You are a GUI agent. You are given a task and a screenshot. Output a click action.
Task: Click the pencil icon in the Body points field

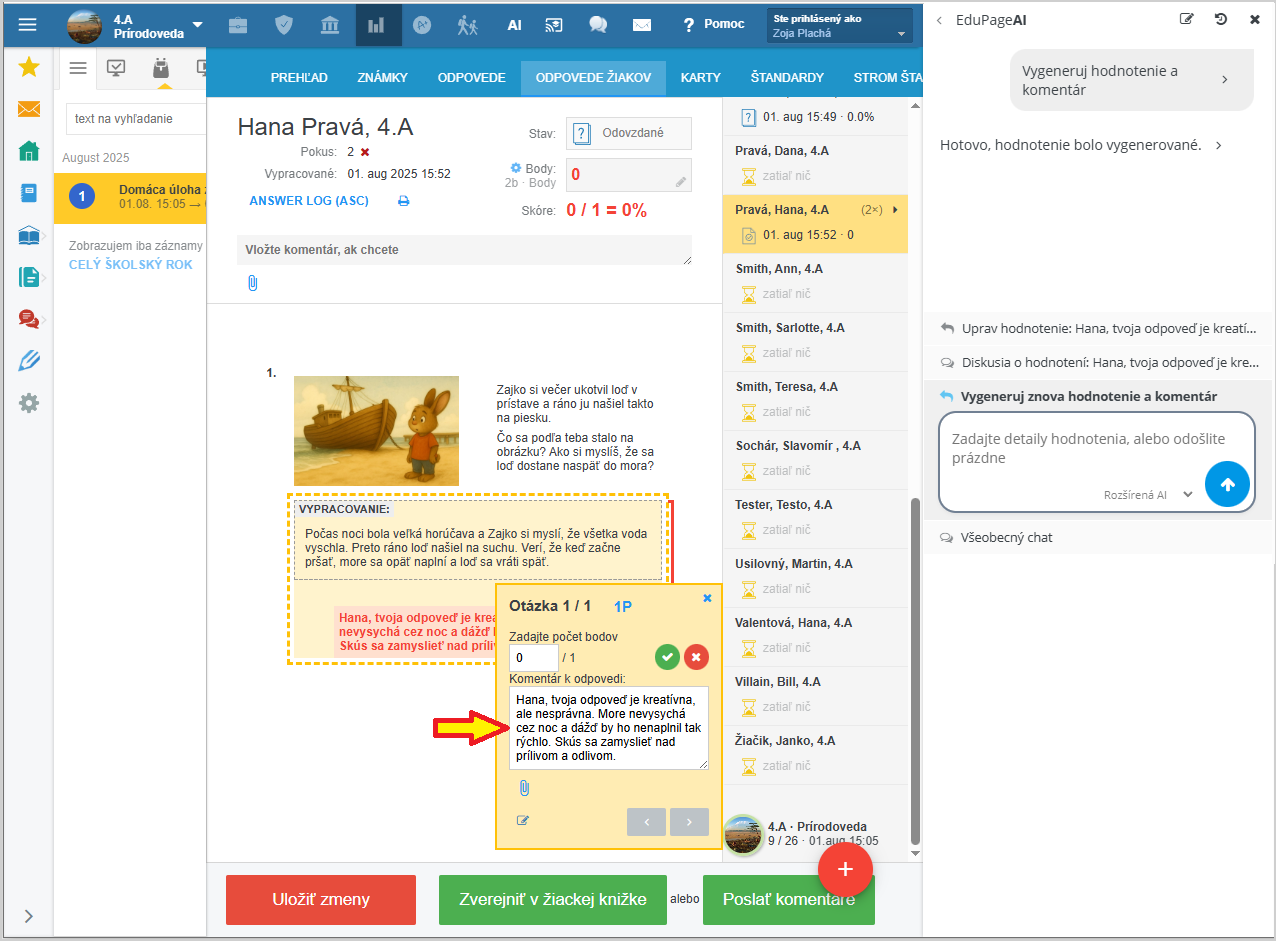pos(681,182)
